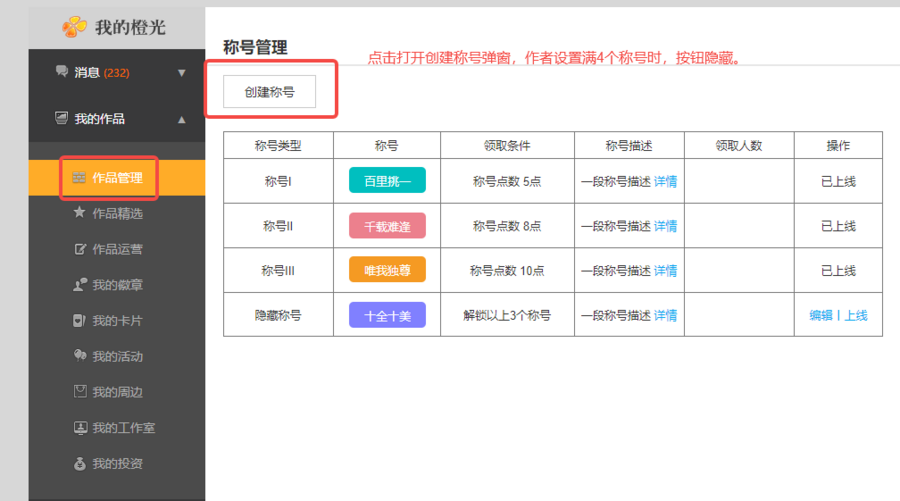
Task: Click 编辑 link in hidden title row
Action: (x=820, y=315)
